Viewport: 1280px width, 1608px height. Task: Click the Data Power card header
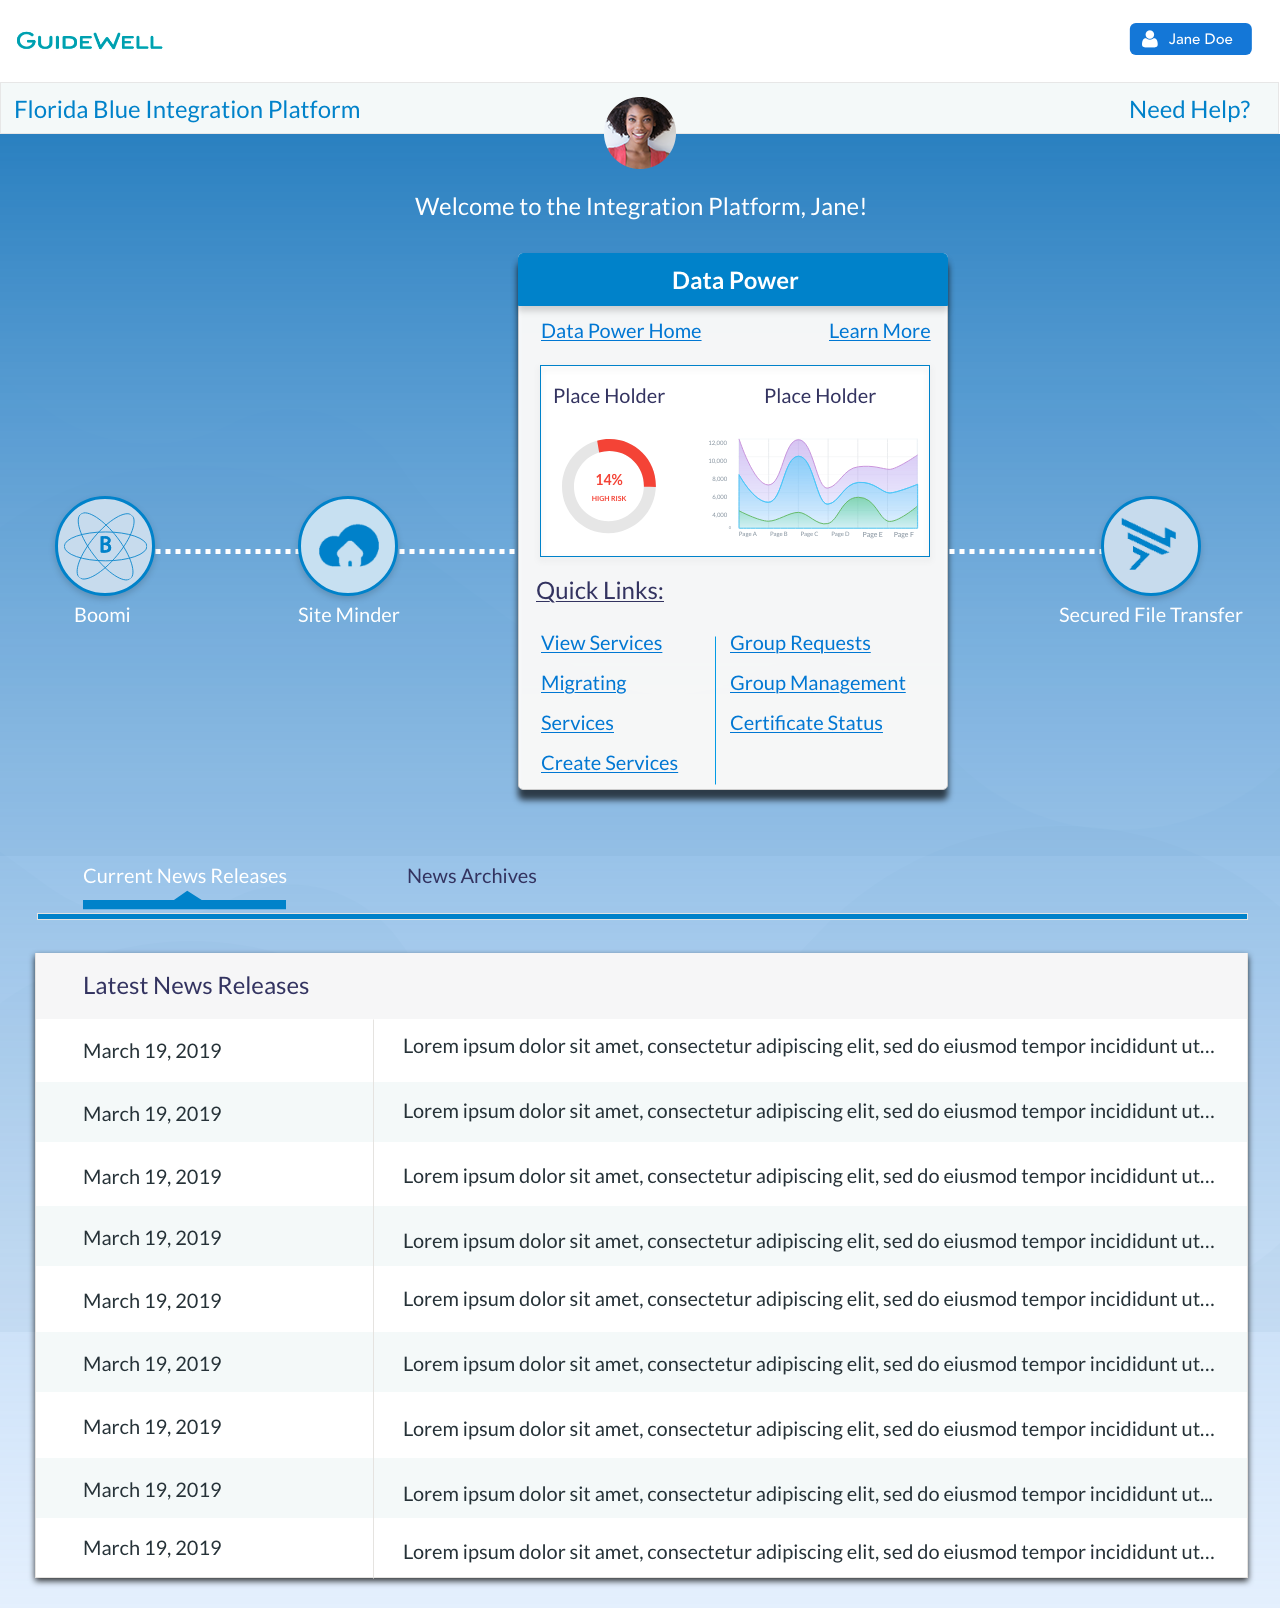tap(733, 280)
